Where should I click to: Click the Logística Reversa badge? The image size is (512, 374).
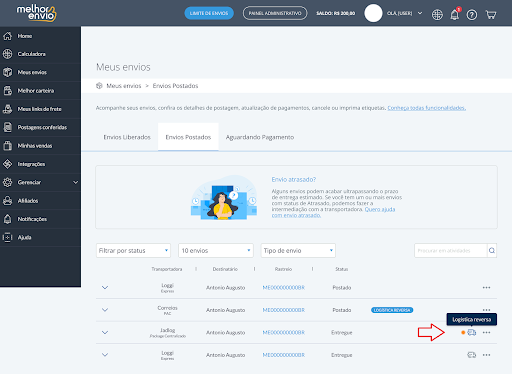click(392, 310)
